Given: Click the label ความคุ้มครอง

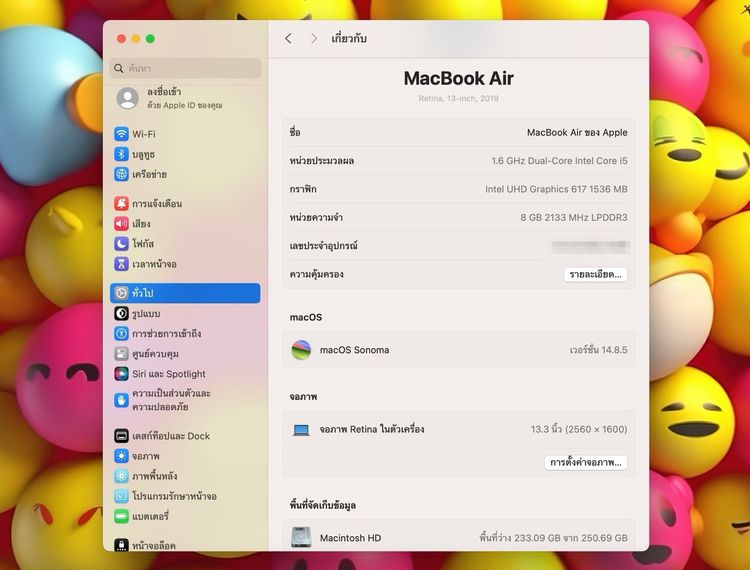Looking at the screenshot, I should (317, 274).
